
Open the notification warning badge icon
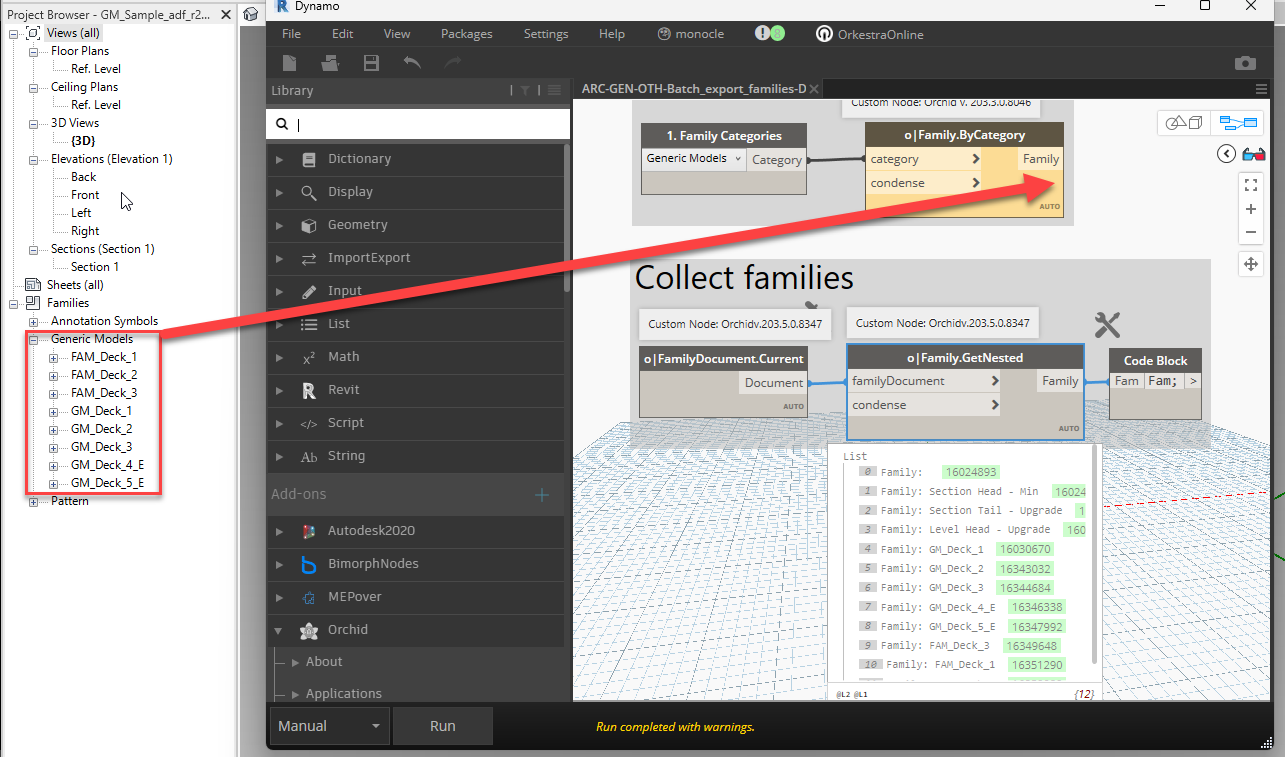[x=770, y=33]
